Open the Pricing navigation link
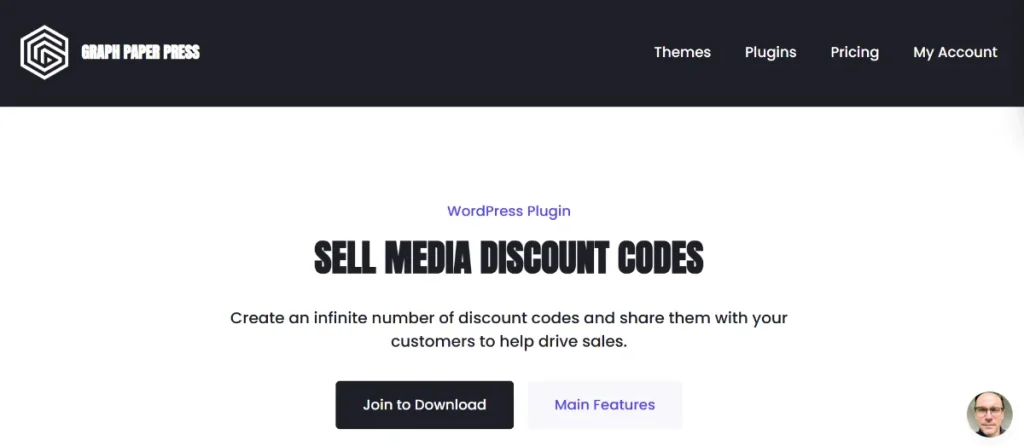 coord(854,52)
